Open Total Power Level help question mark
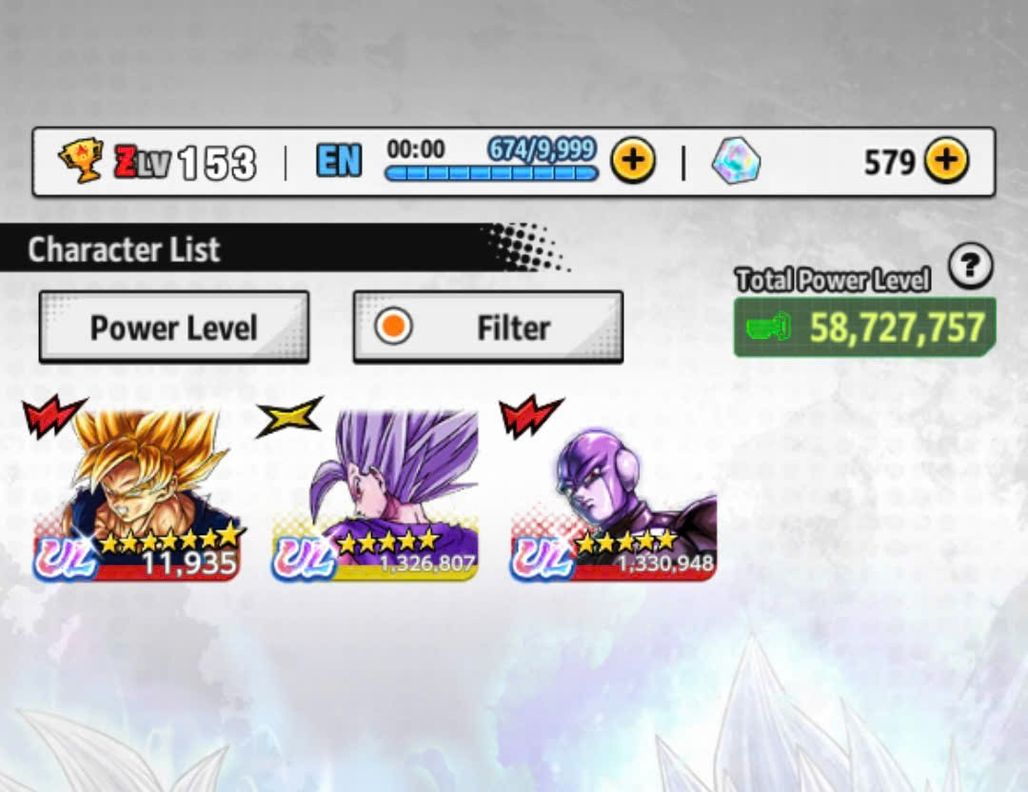The image size is (1028, 792). pyautogui.click(x=971, y=266)
